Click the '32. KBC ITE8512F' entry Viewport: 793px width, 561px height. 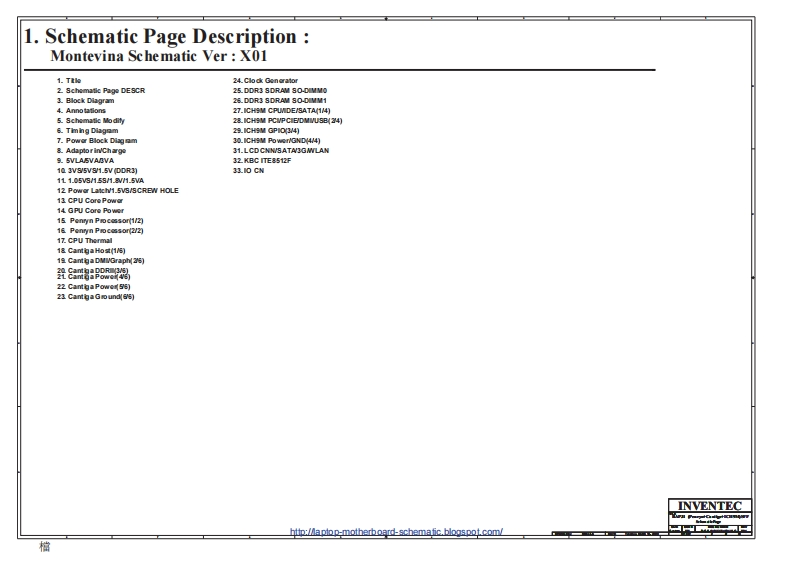point(262,161)
